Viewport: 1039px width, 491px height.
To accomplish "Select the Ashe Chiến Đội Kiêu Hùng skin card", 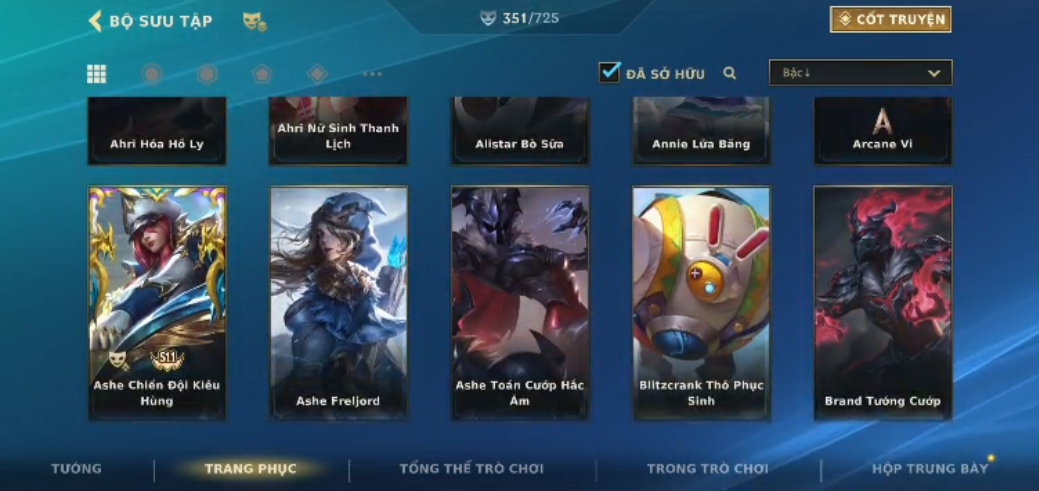I will pos(157,303).
